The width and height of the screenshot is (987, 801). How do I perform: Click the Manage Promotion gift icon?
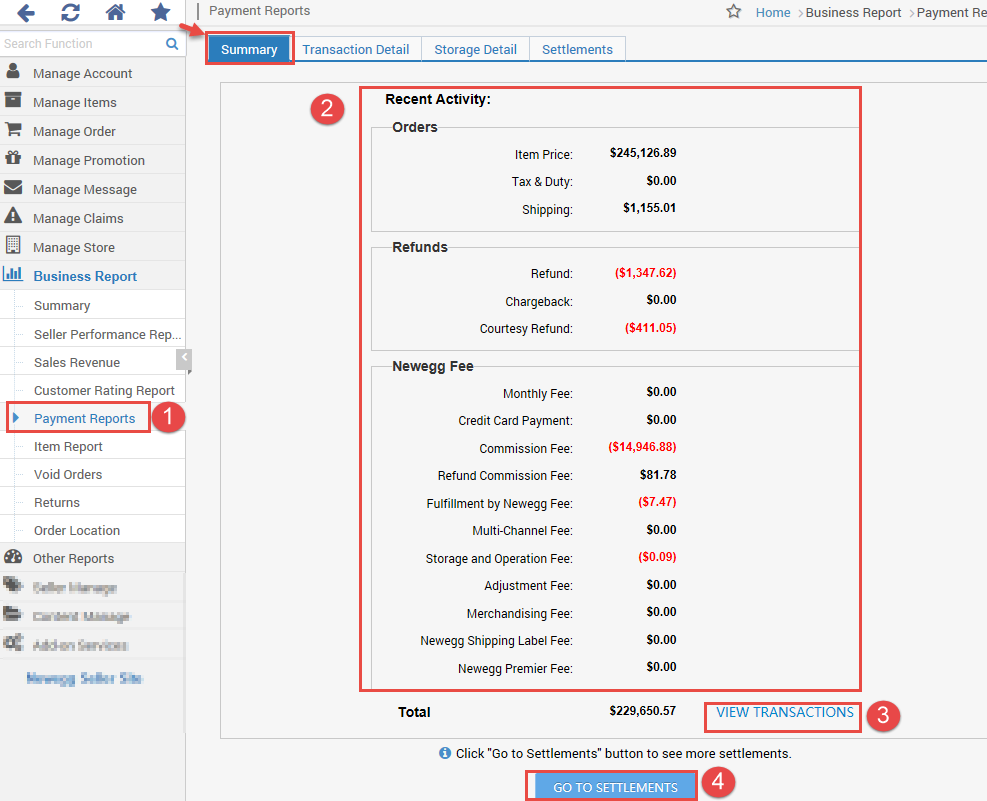pos(13,159)
